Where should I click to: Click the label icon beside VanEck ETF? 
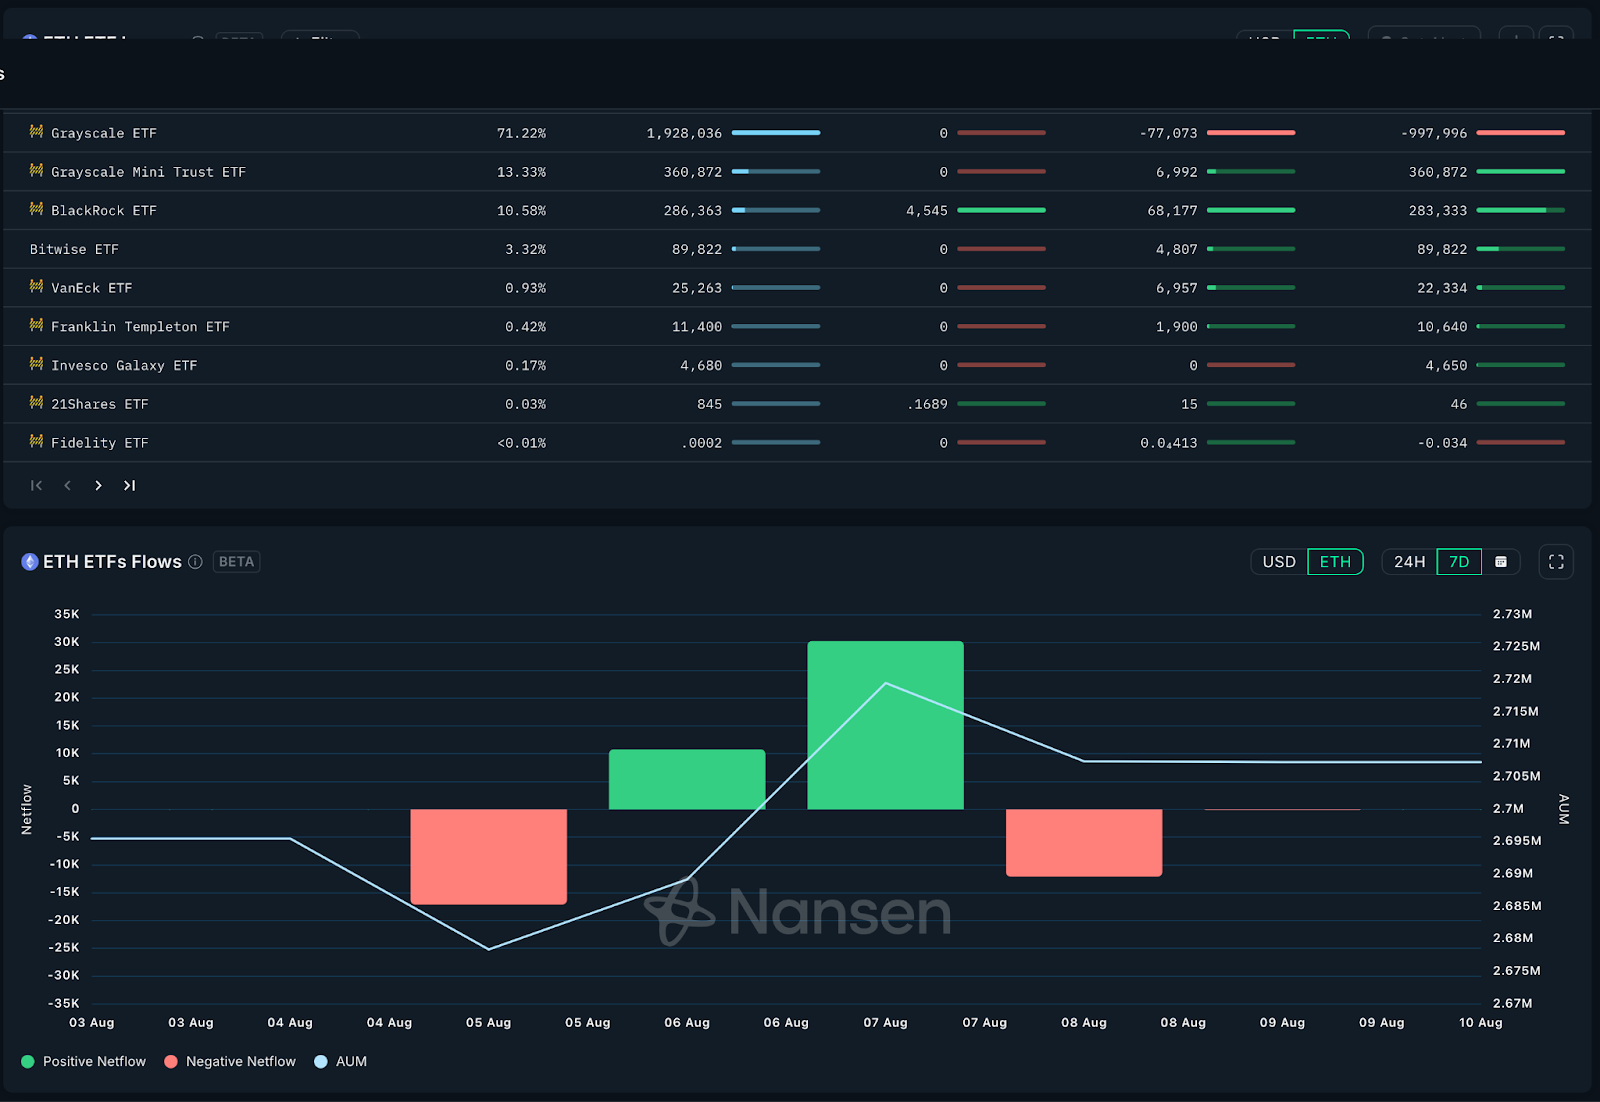(x=36, y=287)
